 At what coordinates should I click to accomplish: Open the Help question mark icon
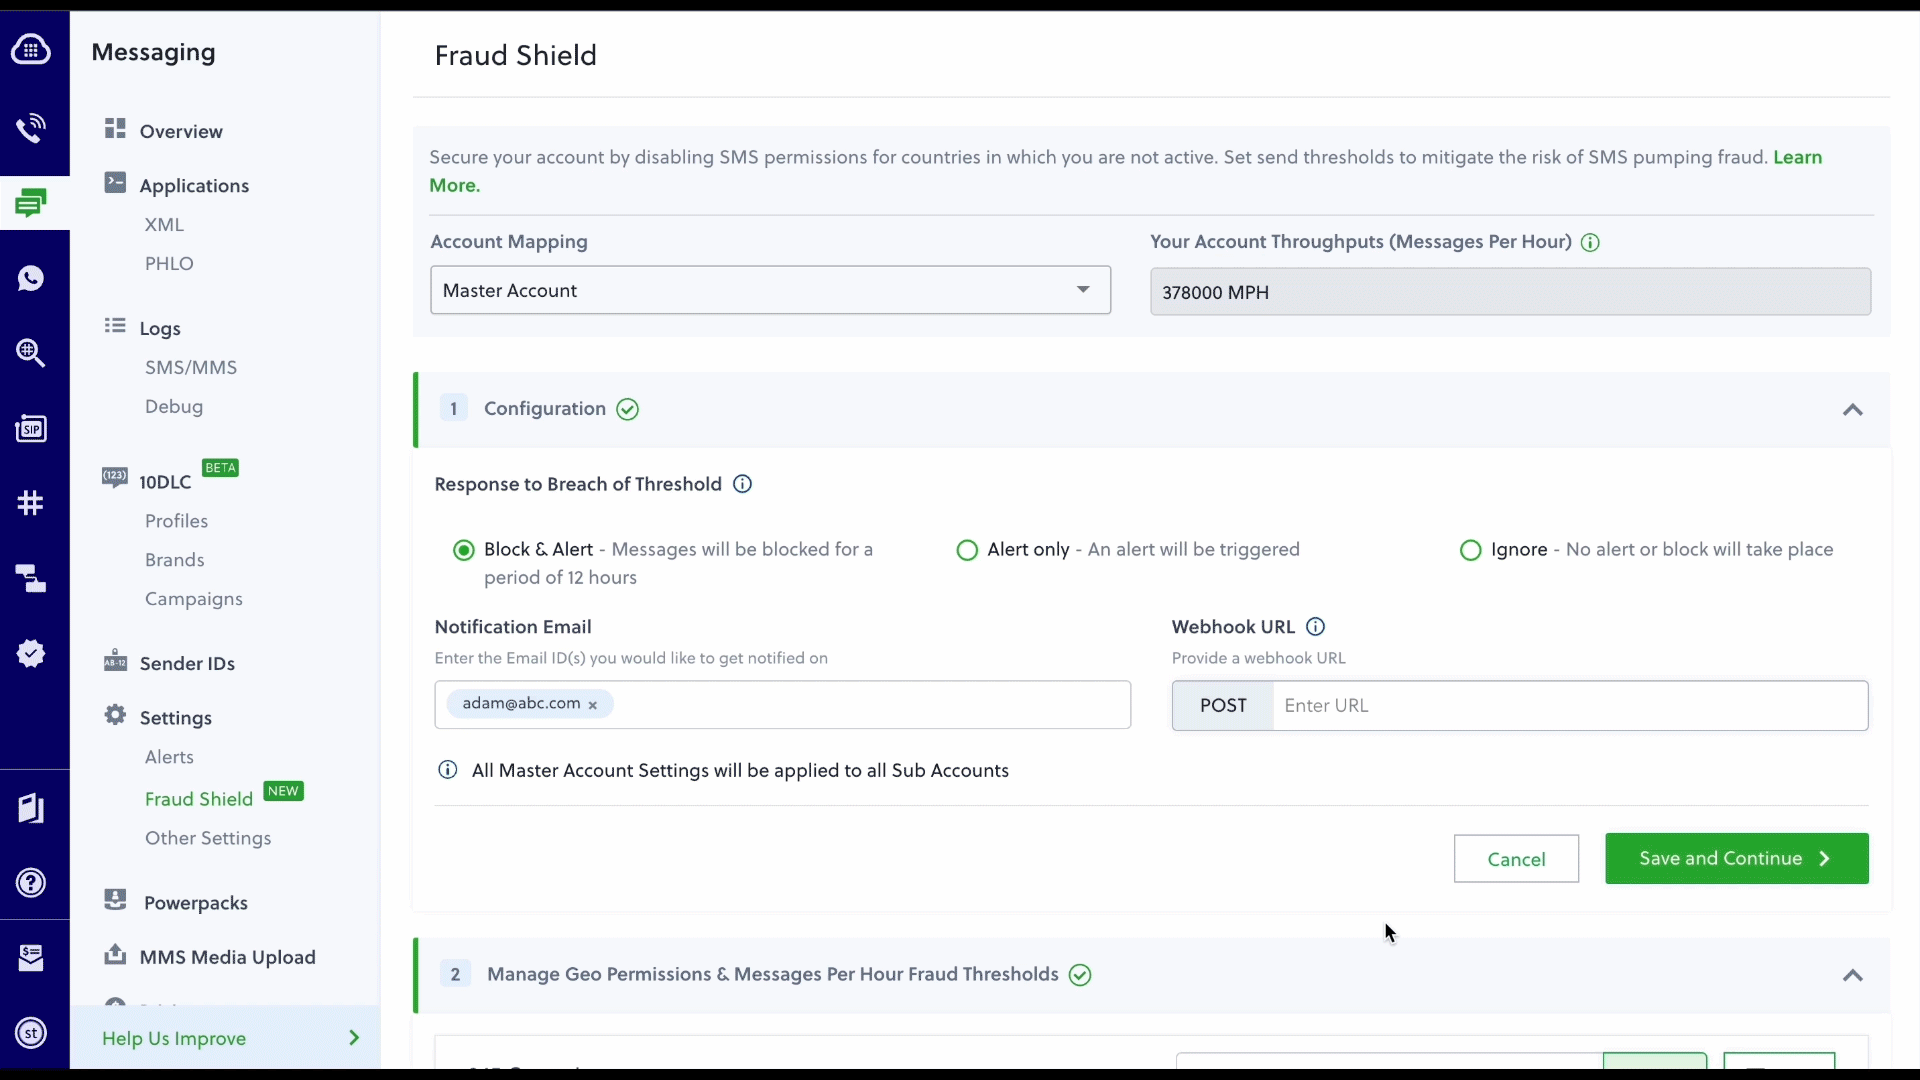[x=32, y=883]
